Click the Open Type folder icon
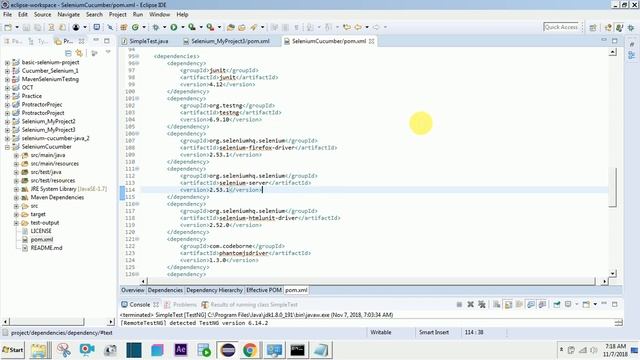640x360 pixels. pos(231,27)
